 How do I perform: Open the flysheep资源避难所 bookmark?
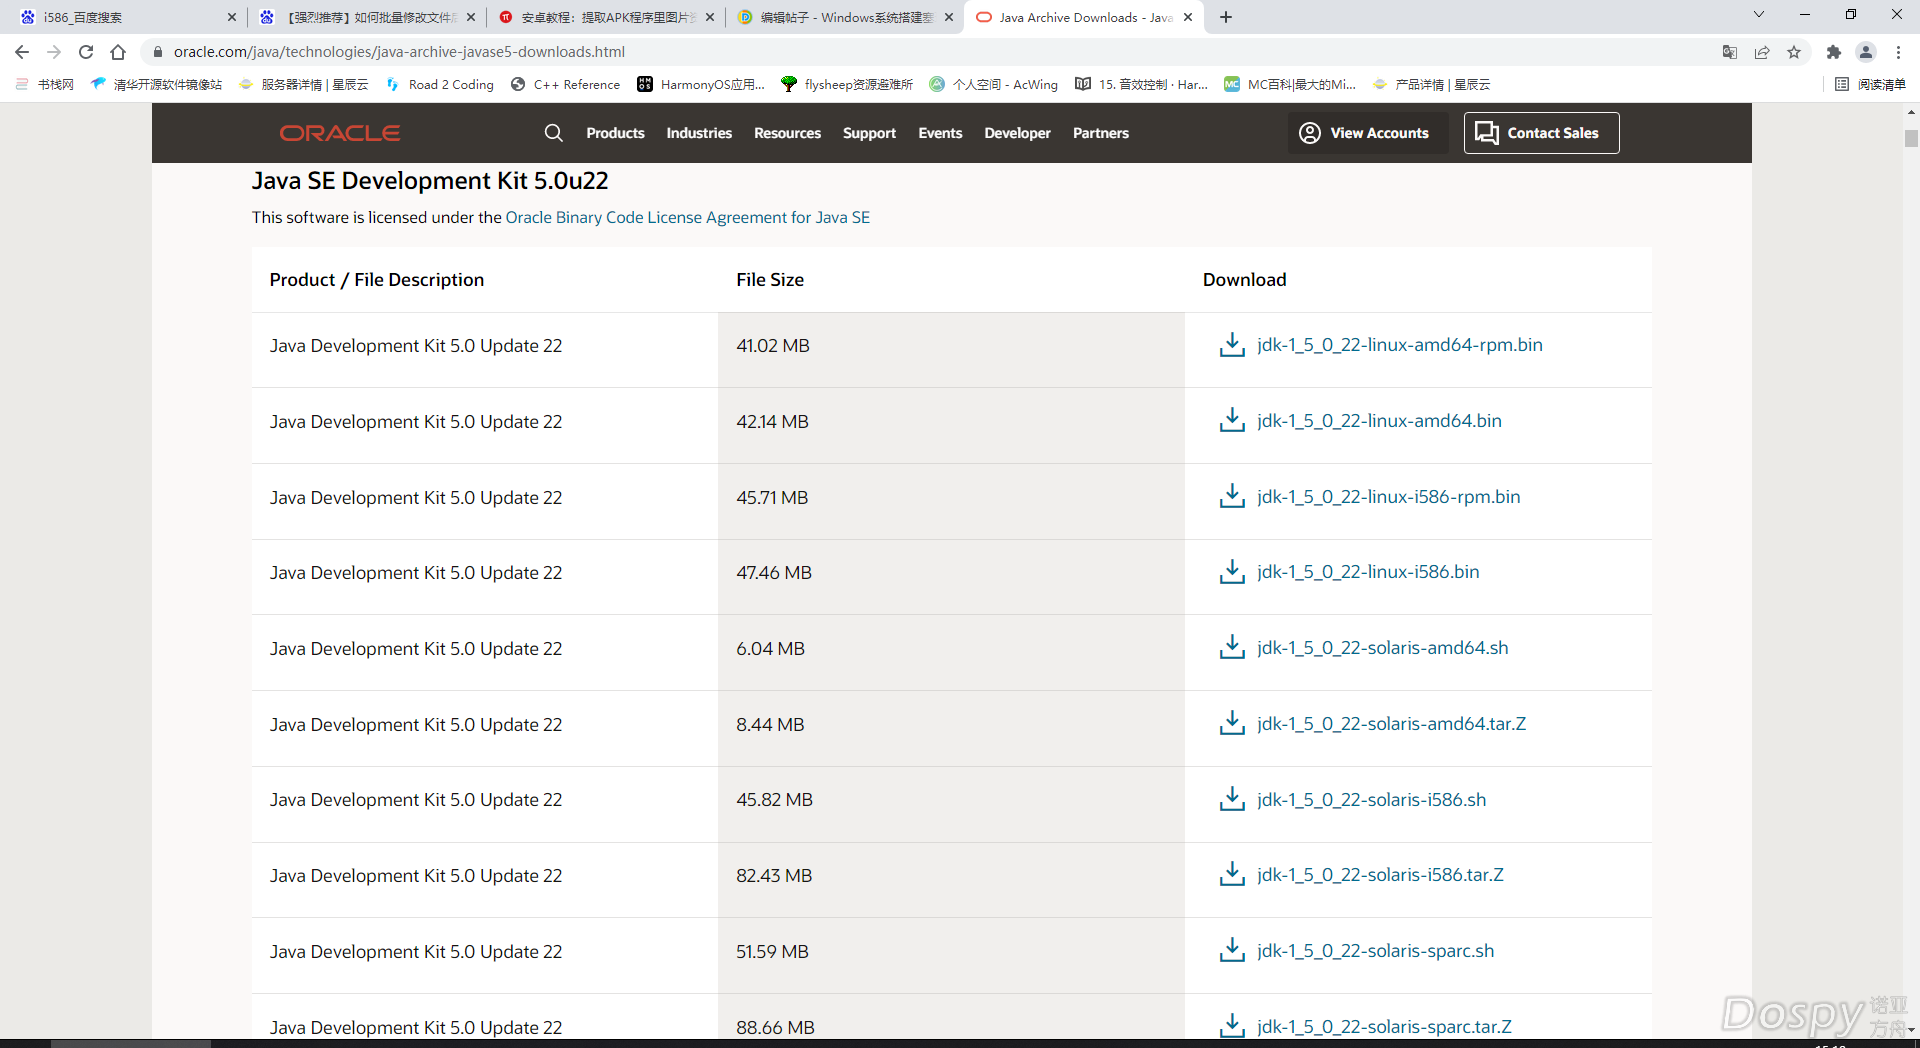pyautogui.click(x=847, y=85)
